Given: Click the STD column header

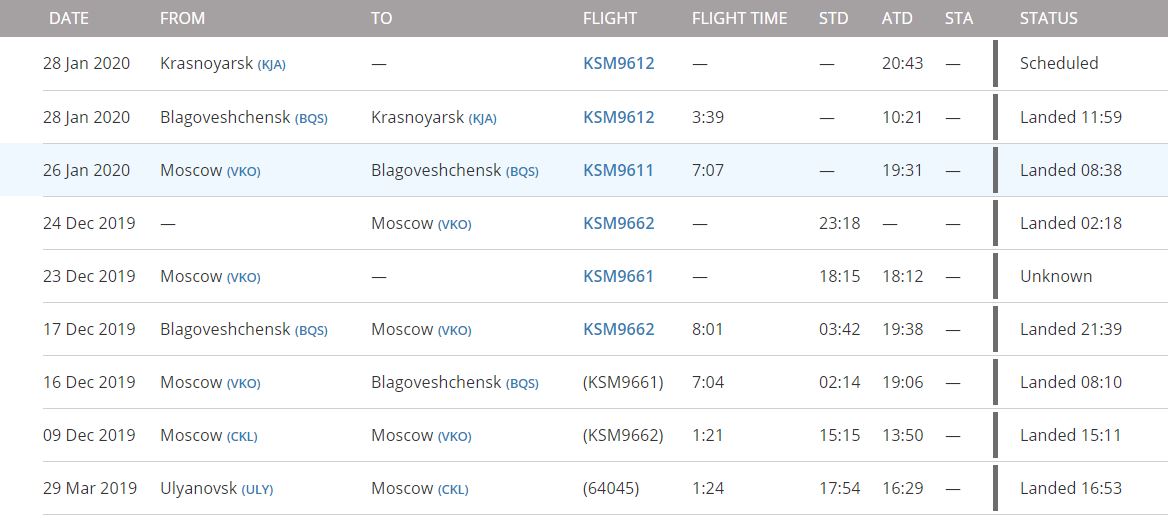Looking at the screenshot, I should point(833,18).
